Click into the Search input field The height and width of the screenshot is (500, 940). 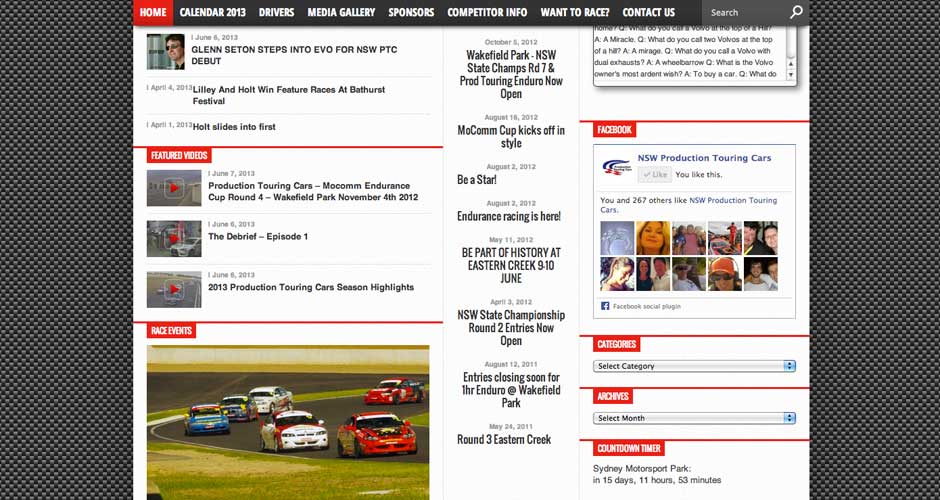tap(745, 13)
